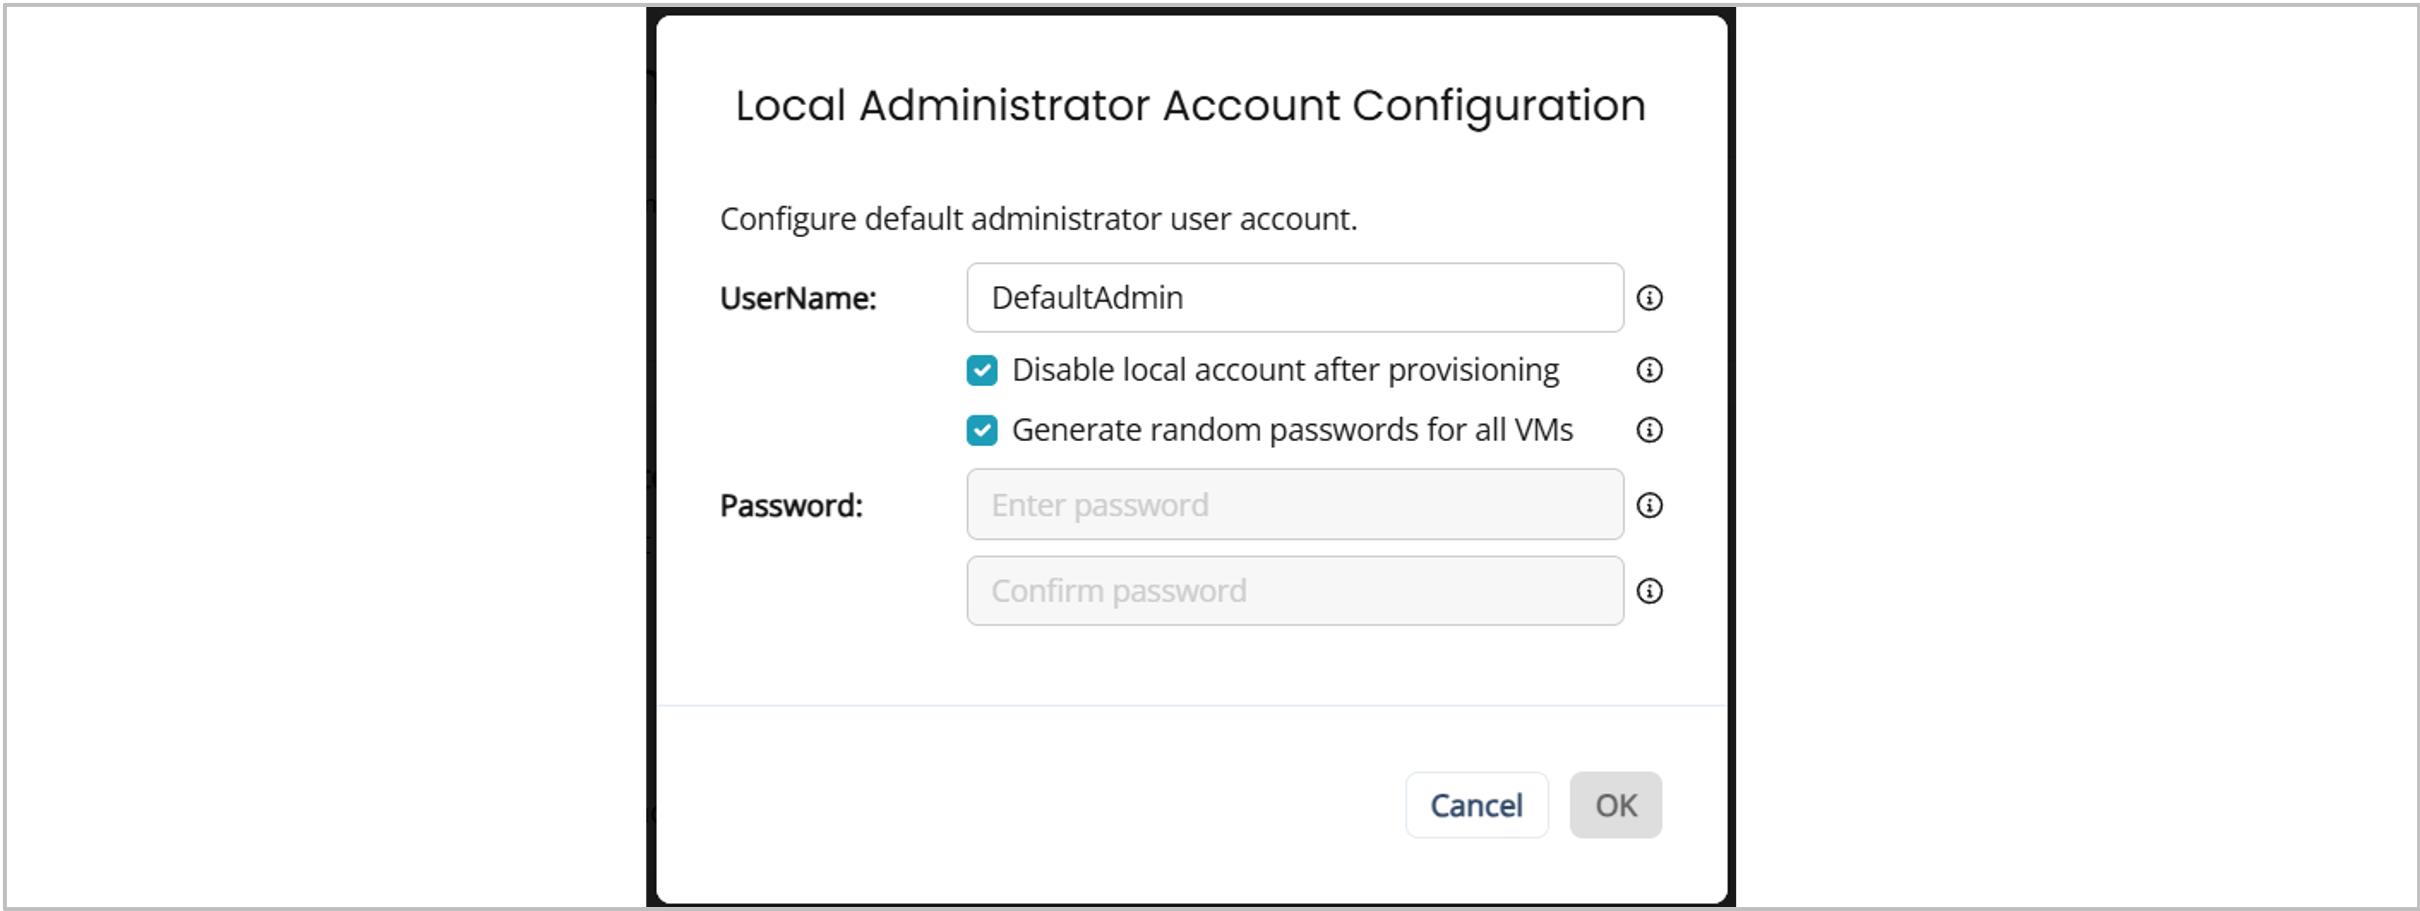Focus the UserName field containing DefaultAdmin
Viewport: 2420px width, 911px height.
(x=1294, y=298)
